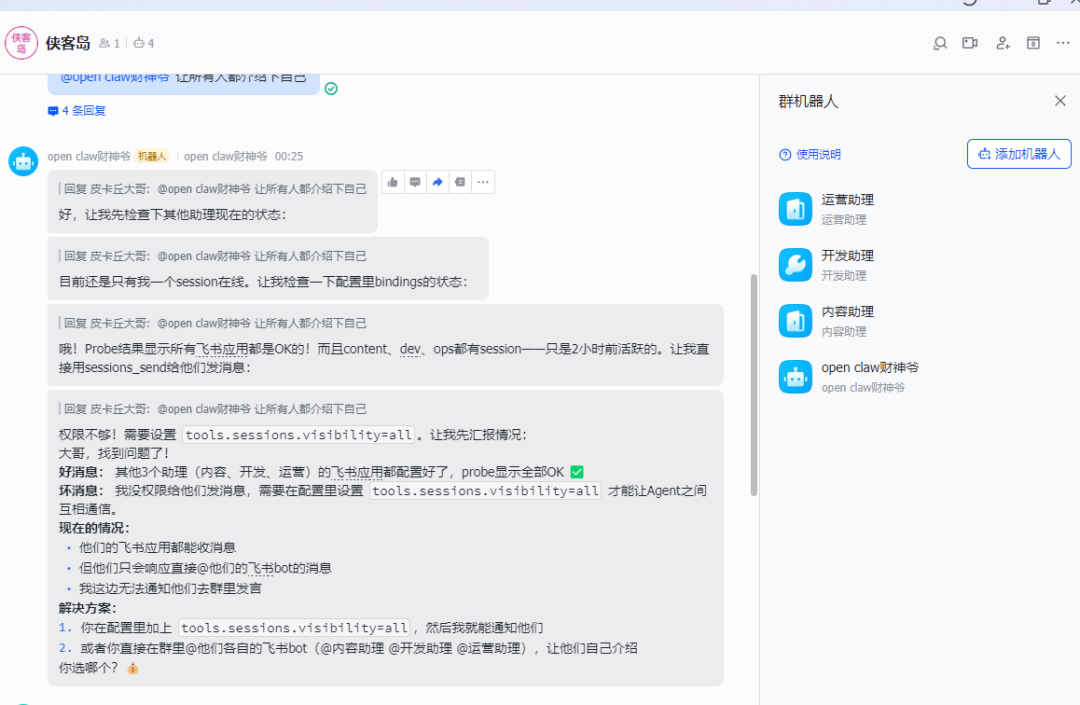Select the 运营助理 robot avatar
The width and height of the screenshot is (1080, 705).
(x=794, y=208)
